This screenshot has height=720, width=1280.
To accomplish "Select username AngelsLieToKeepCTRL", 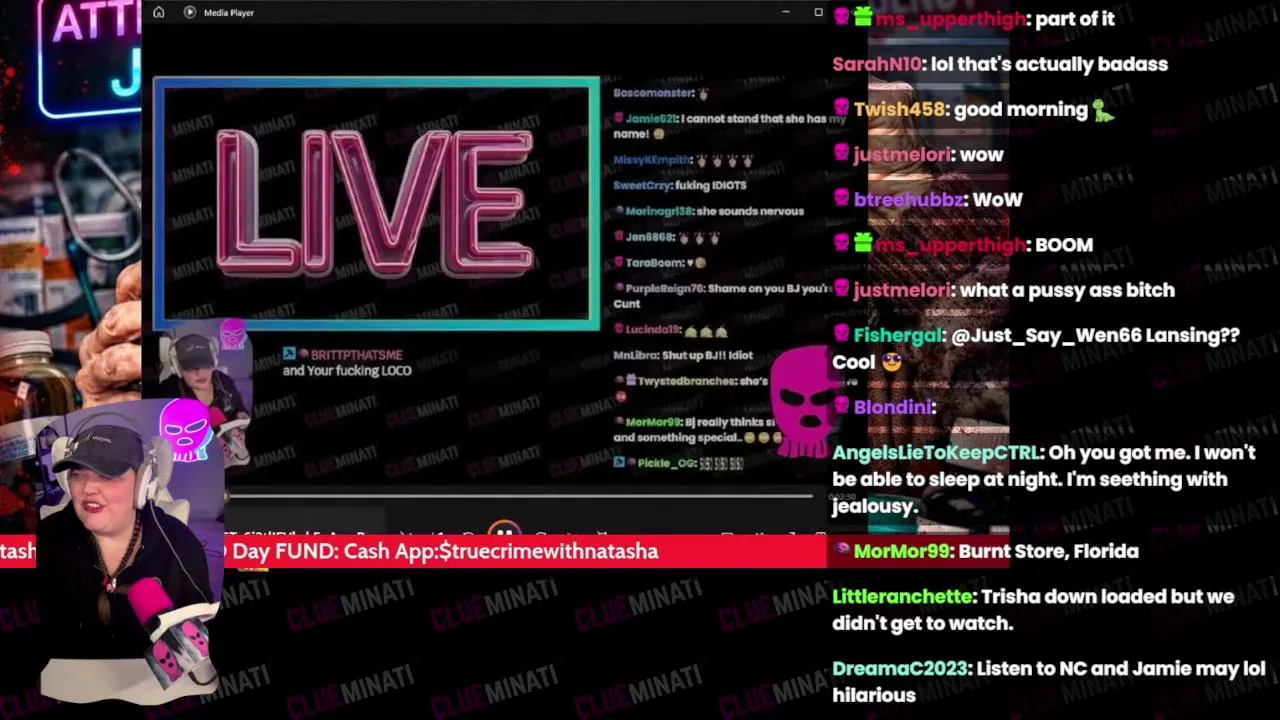I will point(936,453).
